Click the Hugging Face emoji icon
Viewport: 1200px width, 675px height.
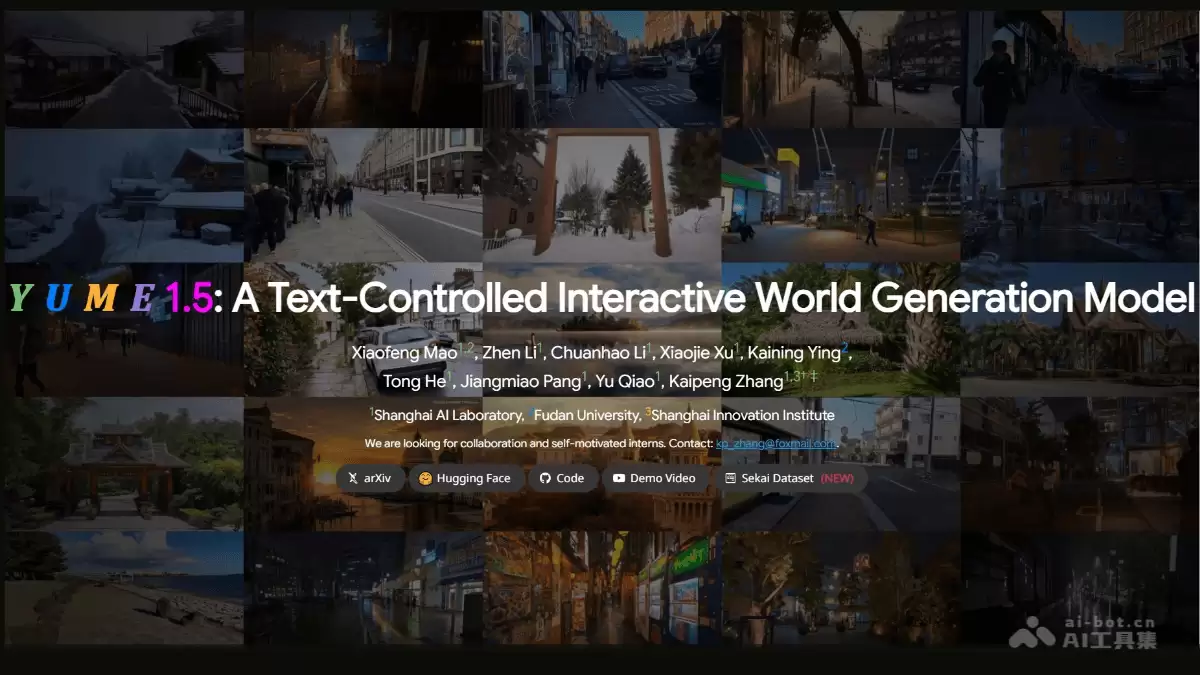[426, 479]
